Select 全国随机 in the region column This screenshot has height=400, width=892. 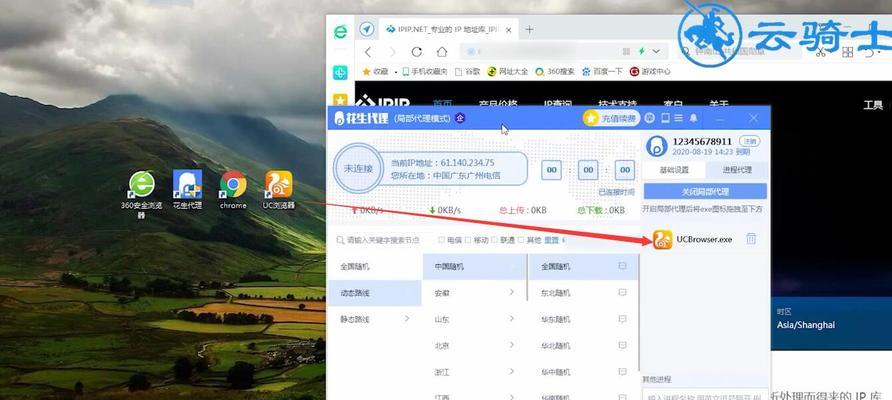pyautogui.click(x=583, y=266)
